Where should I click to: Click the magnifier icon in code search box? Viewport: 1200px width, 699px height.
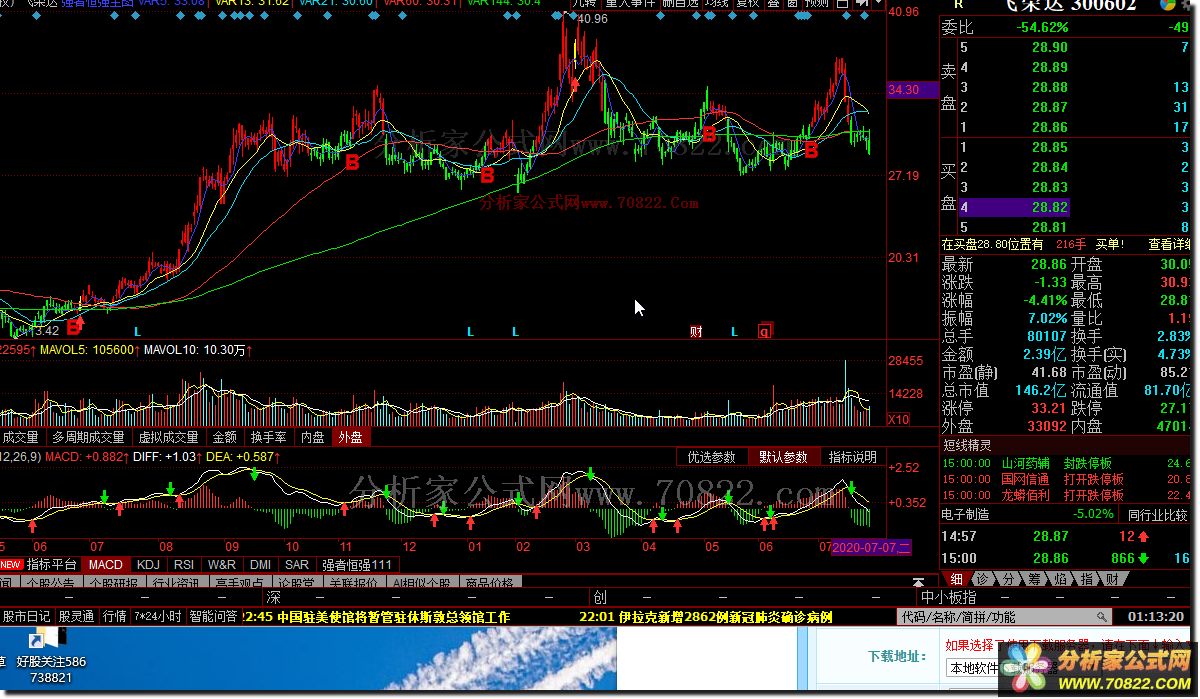(1102, 617)
